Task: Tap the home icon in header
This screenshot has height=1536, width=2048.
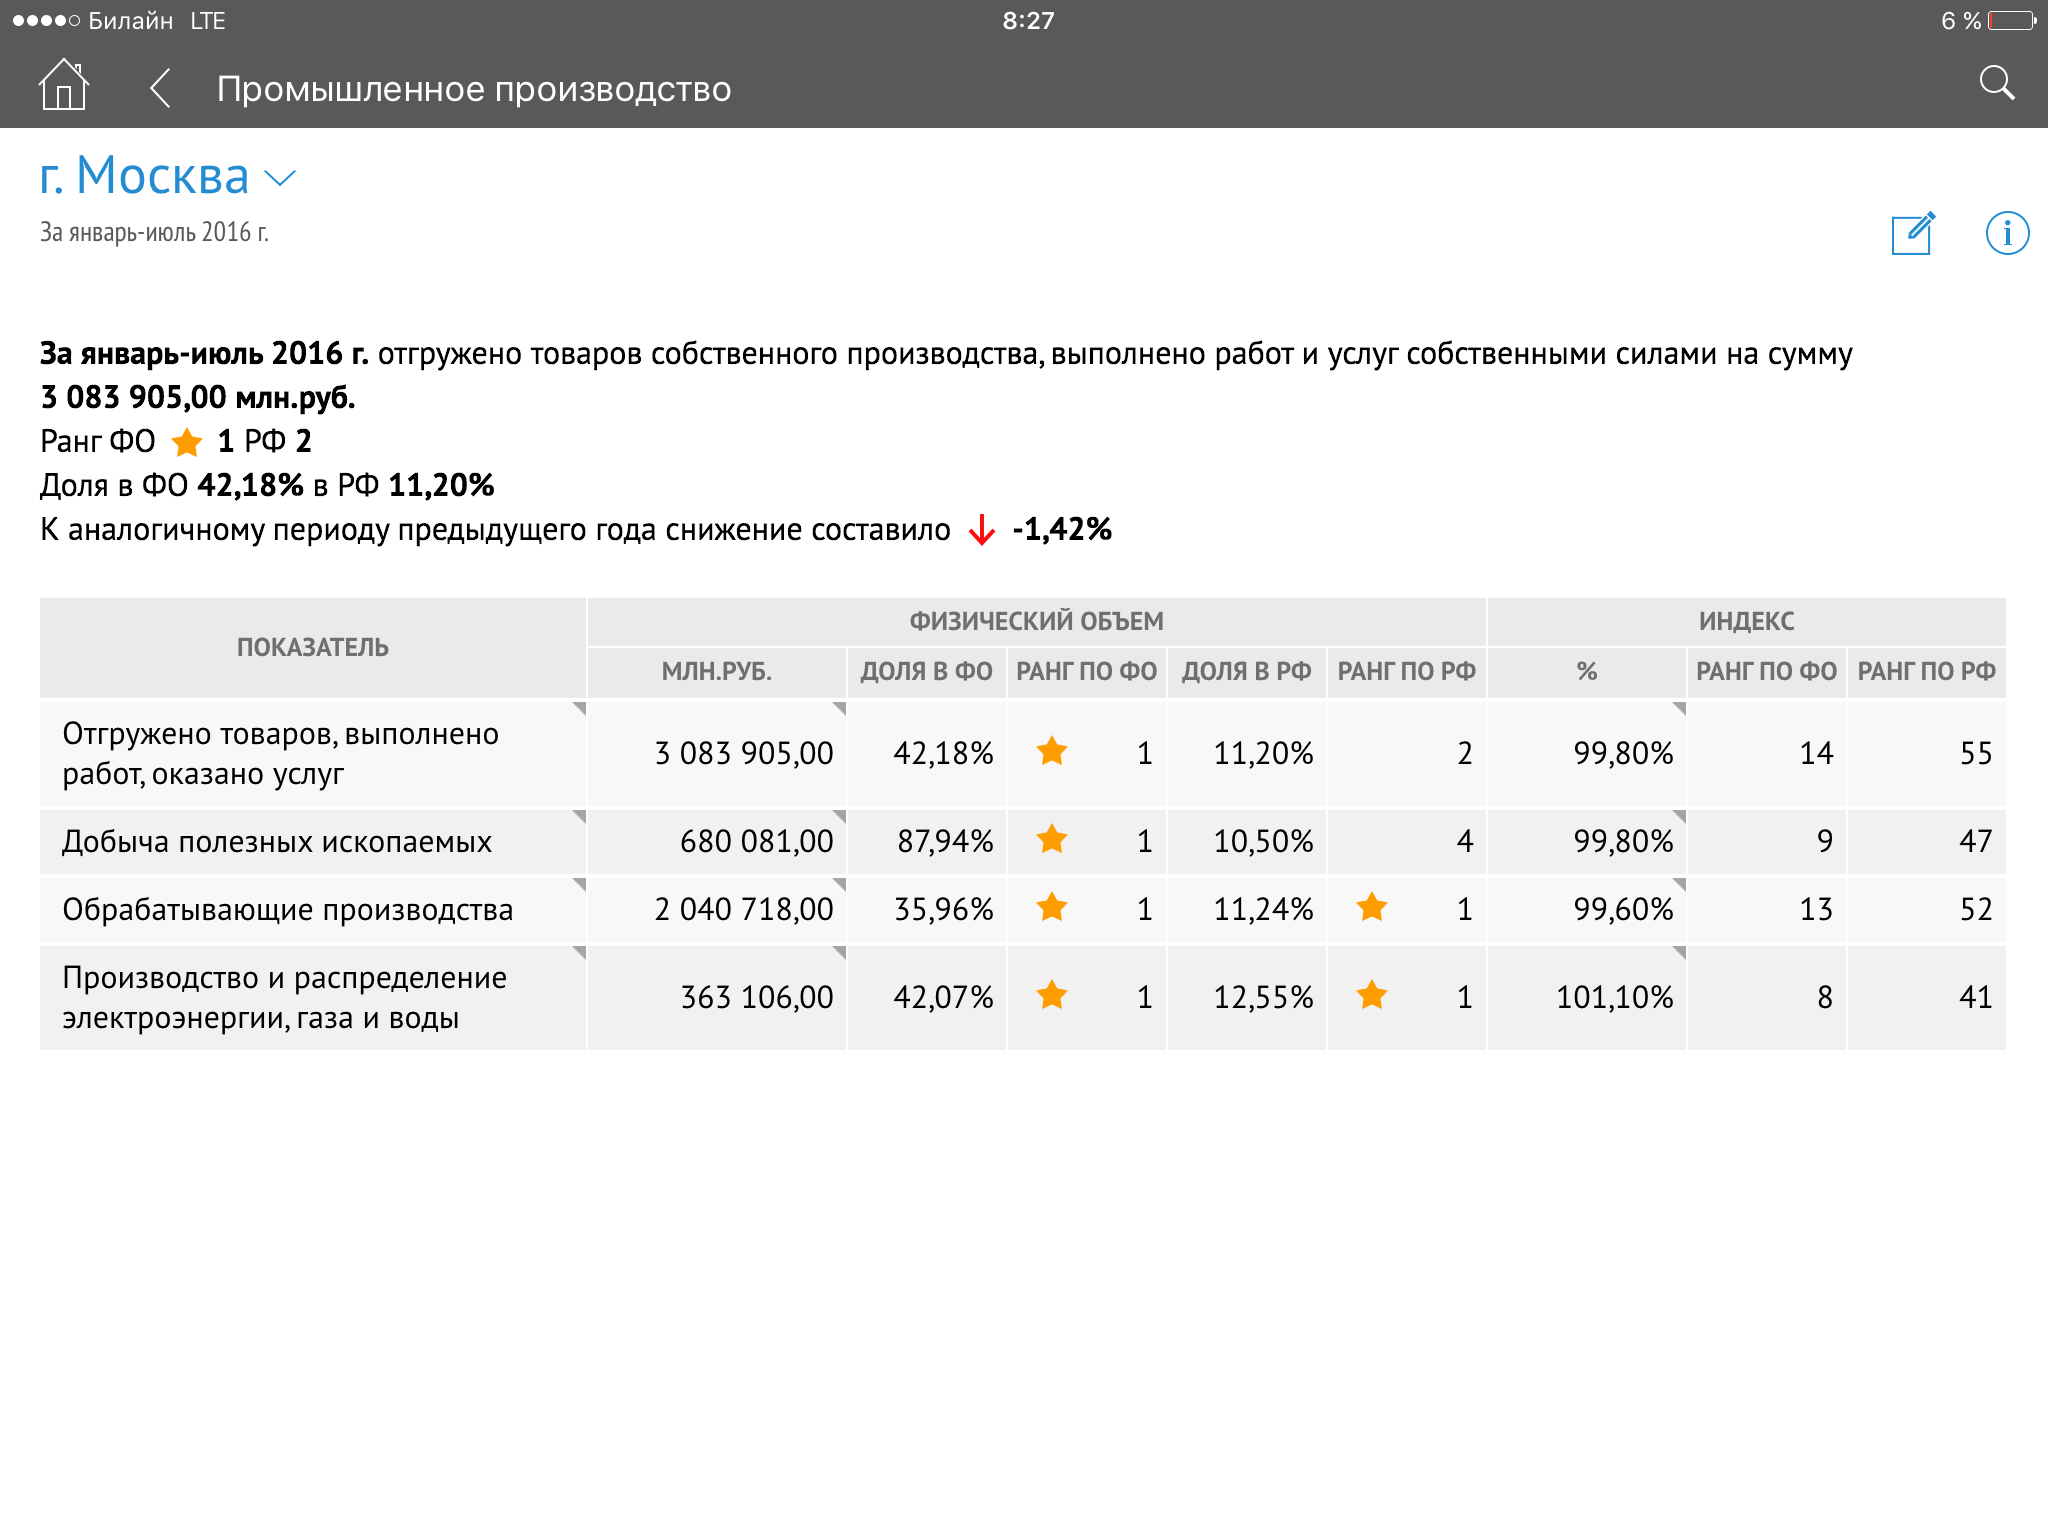Action: [x=64, y=85]
